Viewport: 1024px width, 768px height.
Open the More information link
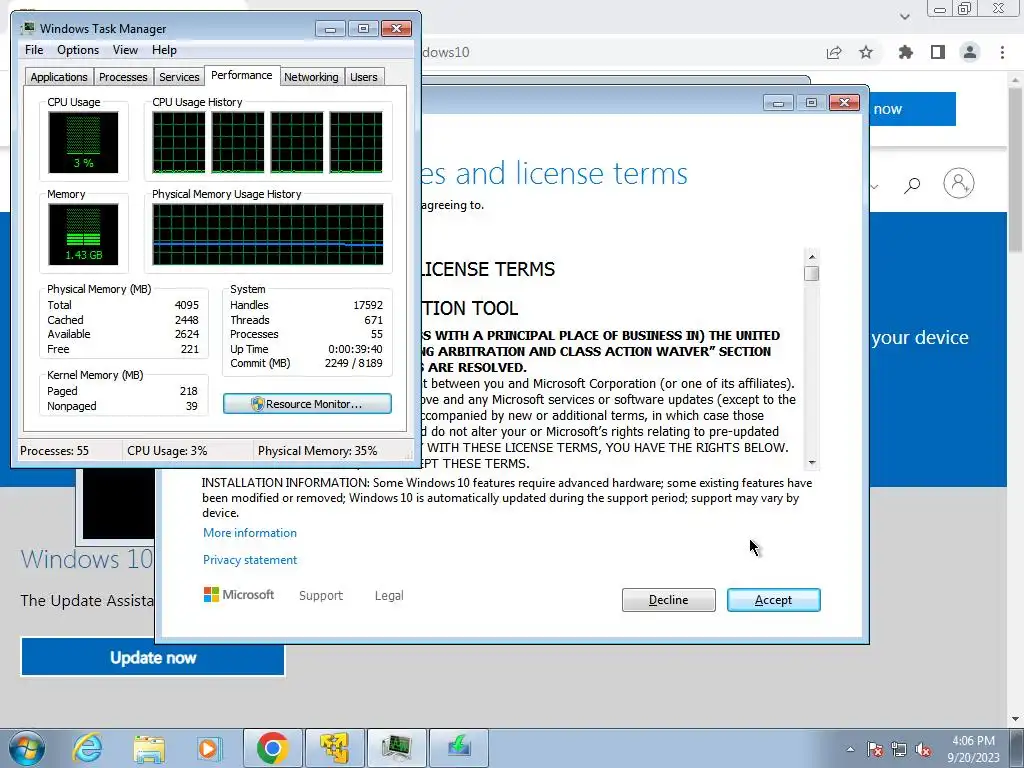tap(249, 533)
